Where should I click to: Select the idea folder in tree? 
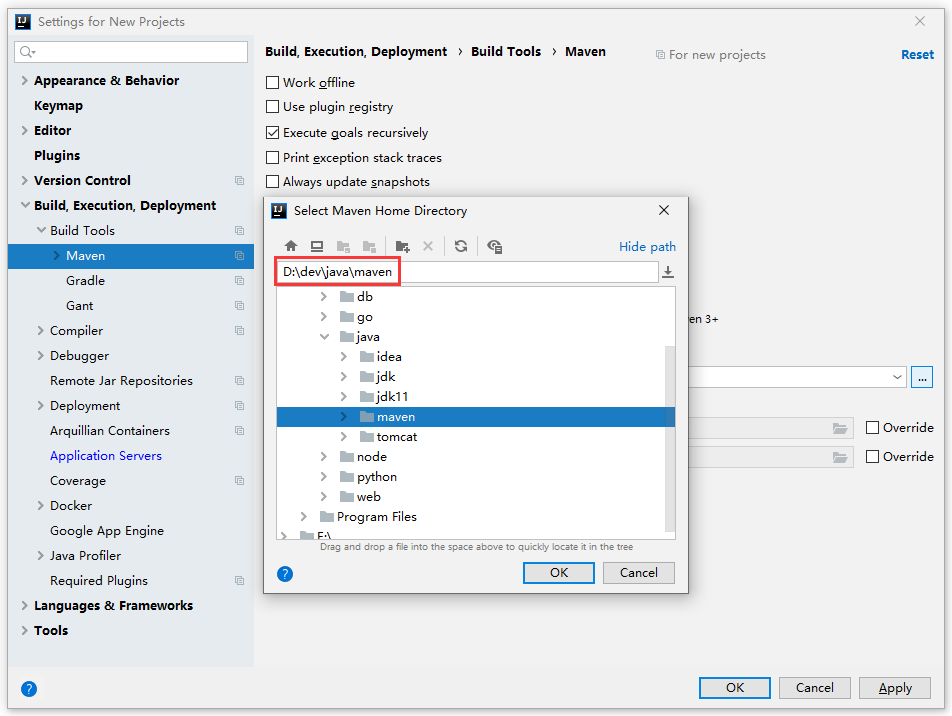point(389,356)
